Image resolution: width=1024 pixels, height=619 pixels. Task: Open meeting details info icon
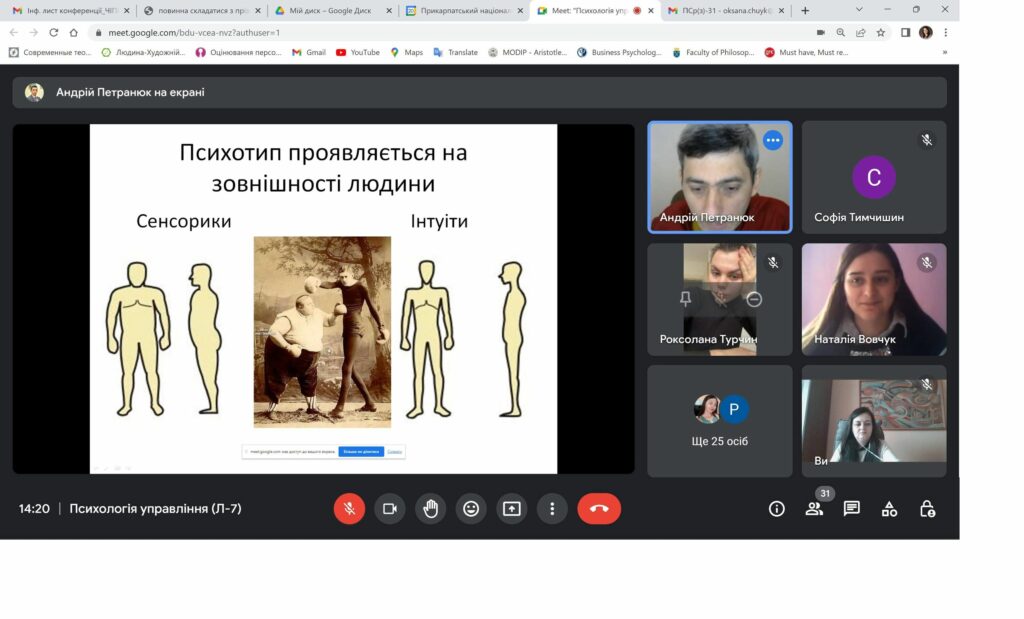[776, 509]
